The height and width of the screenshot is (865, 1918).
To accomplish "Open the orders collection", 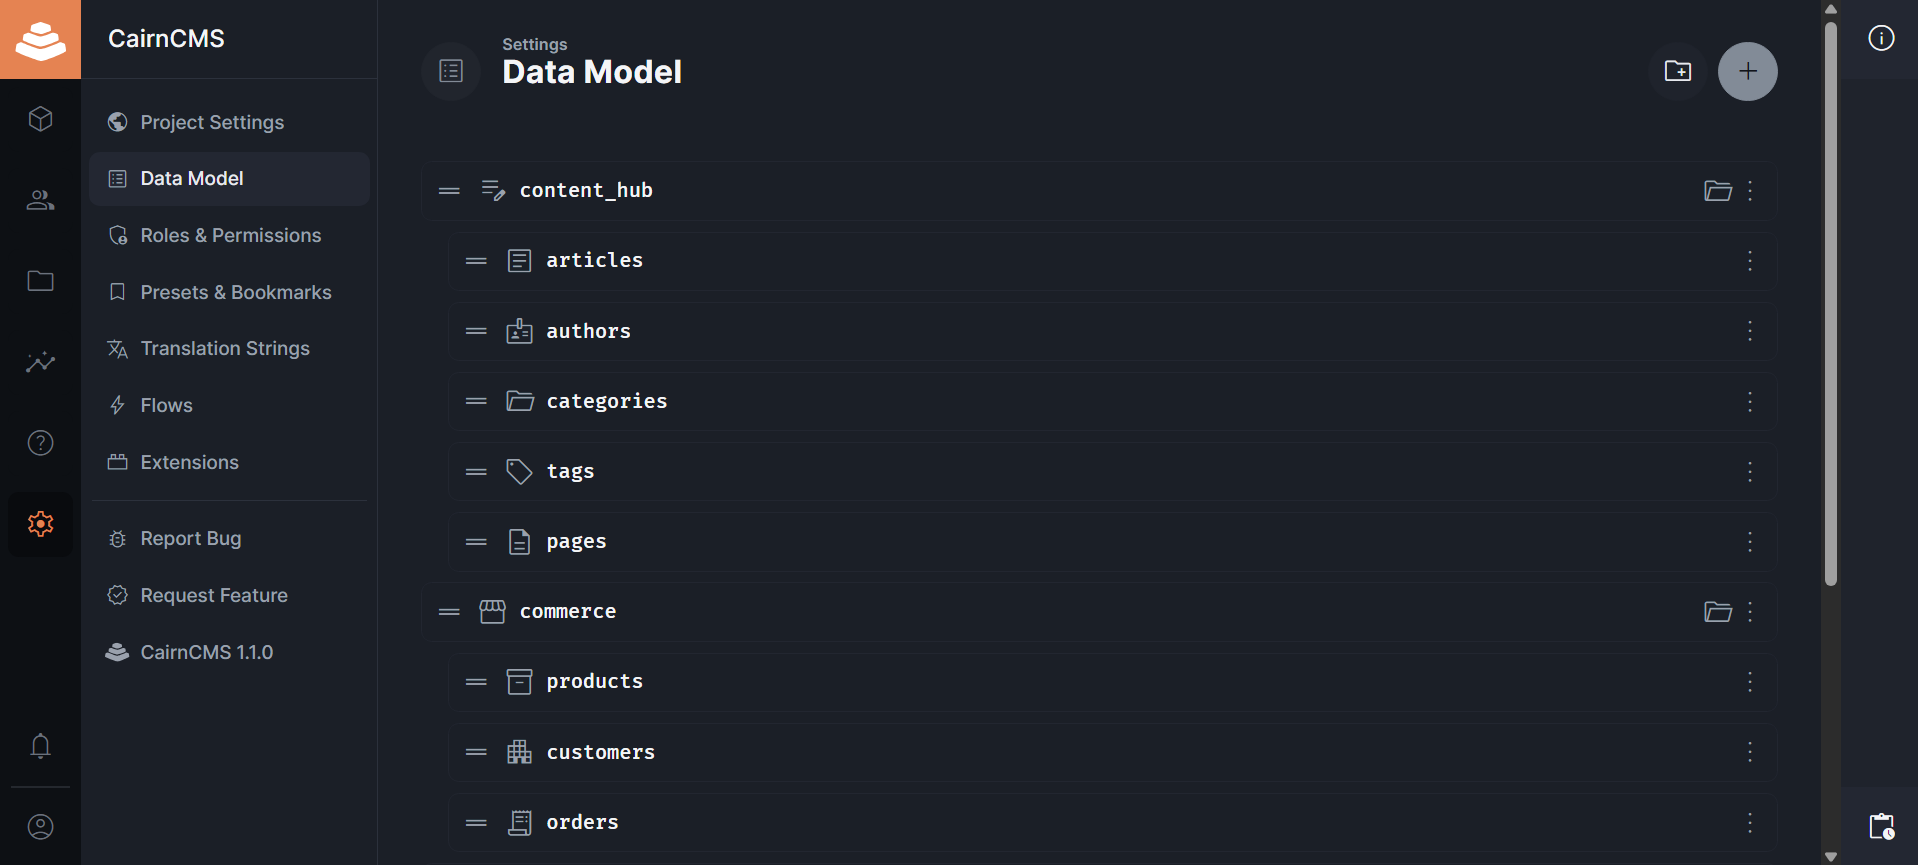I will point(1112,823).
